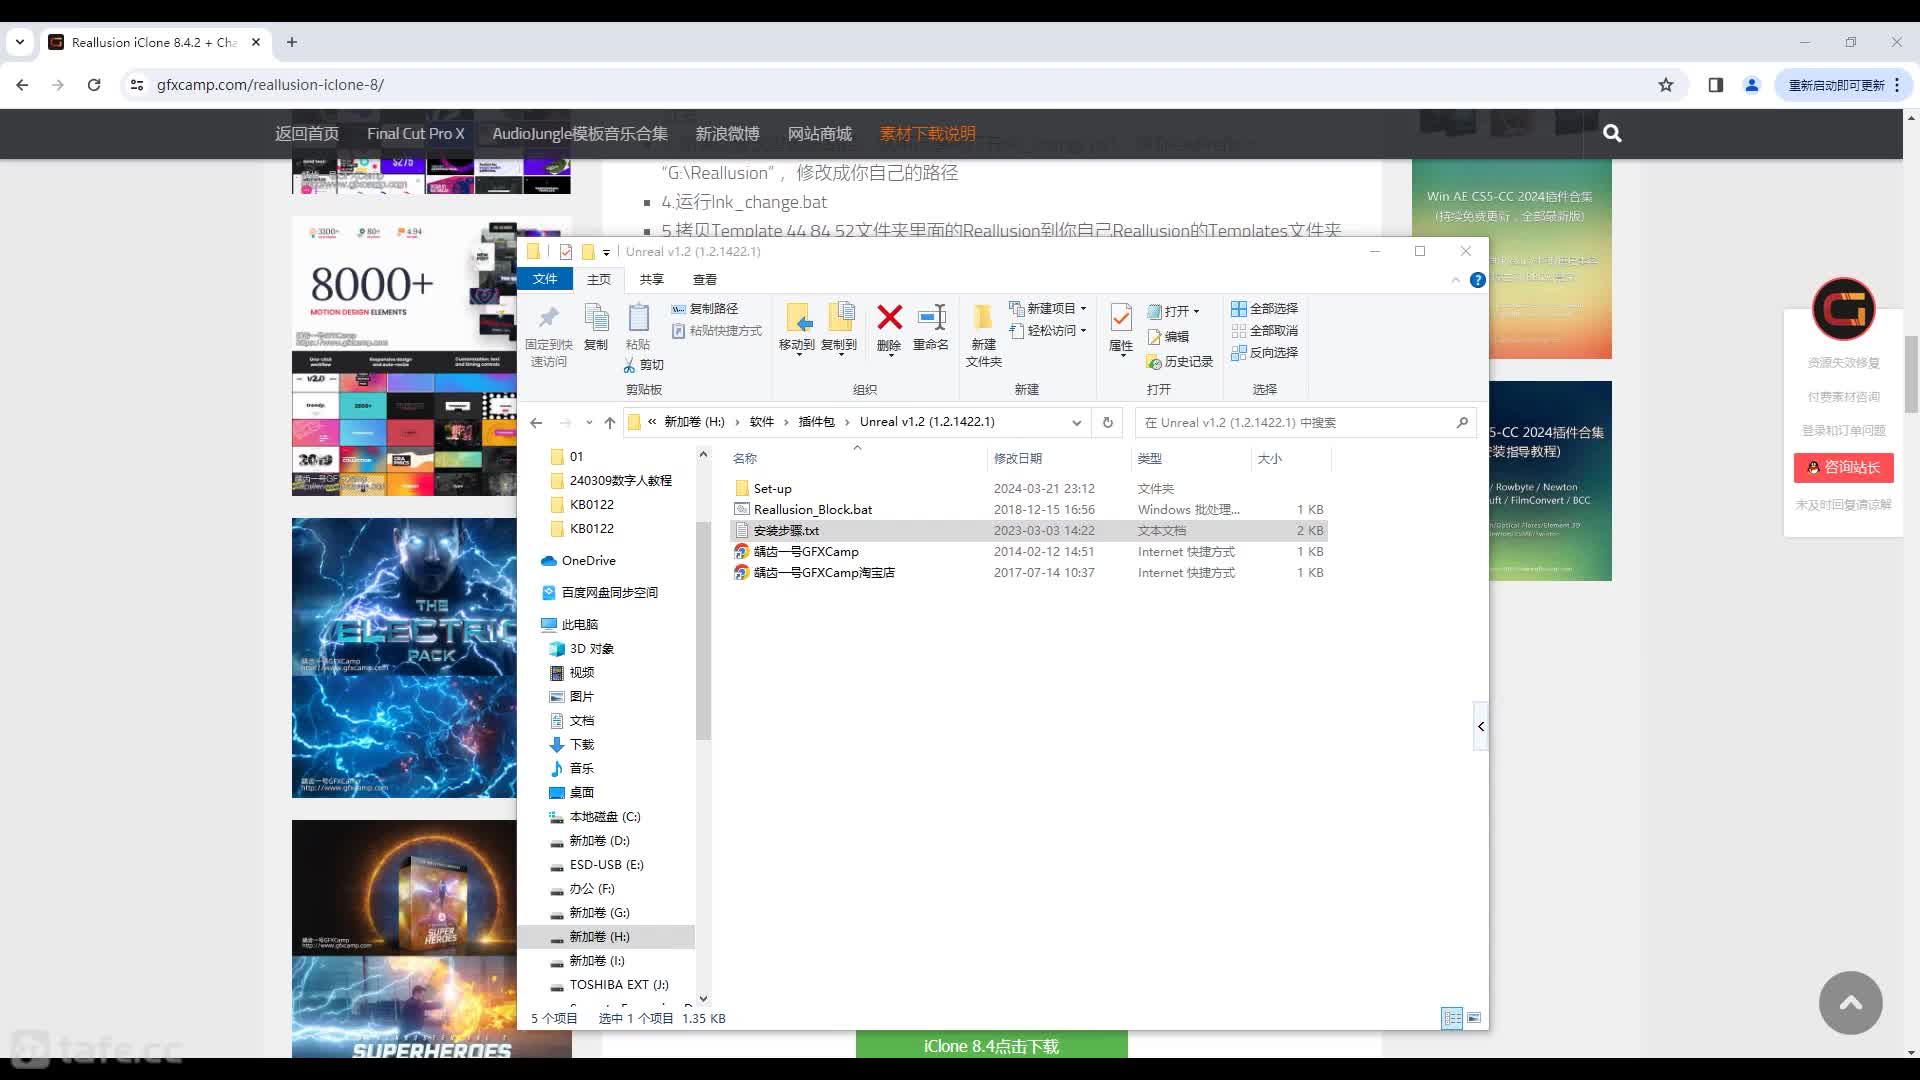1920x1080 pixels.
Task: Click Explorer up-directory arrow
Action: [x=610, y=422]
